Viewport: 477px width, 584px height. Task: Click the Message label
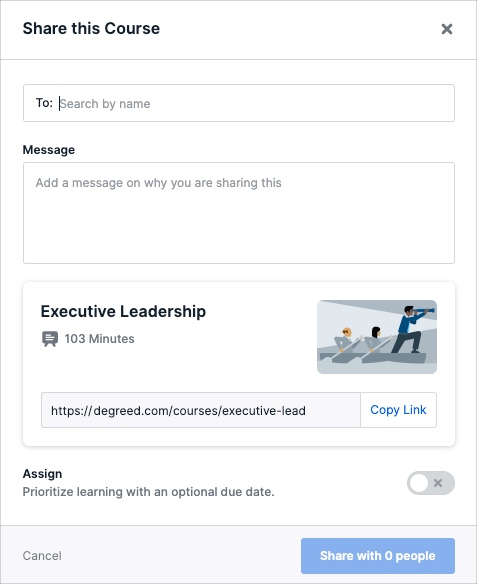click(x=49, y=150)
